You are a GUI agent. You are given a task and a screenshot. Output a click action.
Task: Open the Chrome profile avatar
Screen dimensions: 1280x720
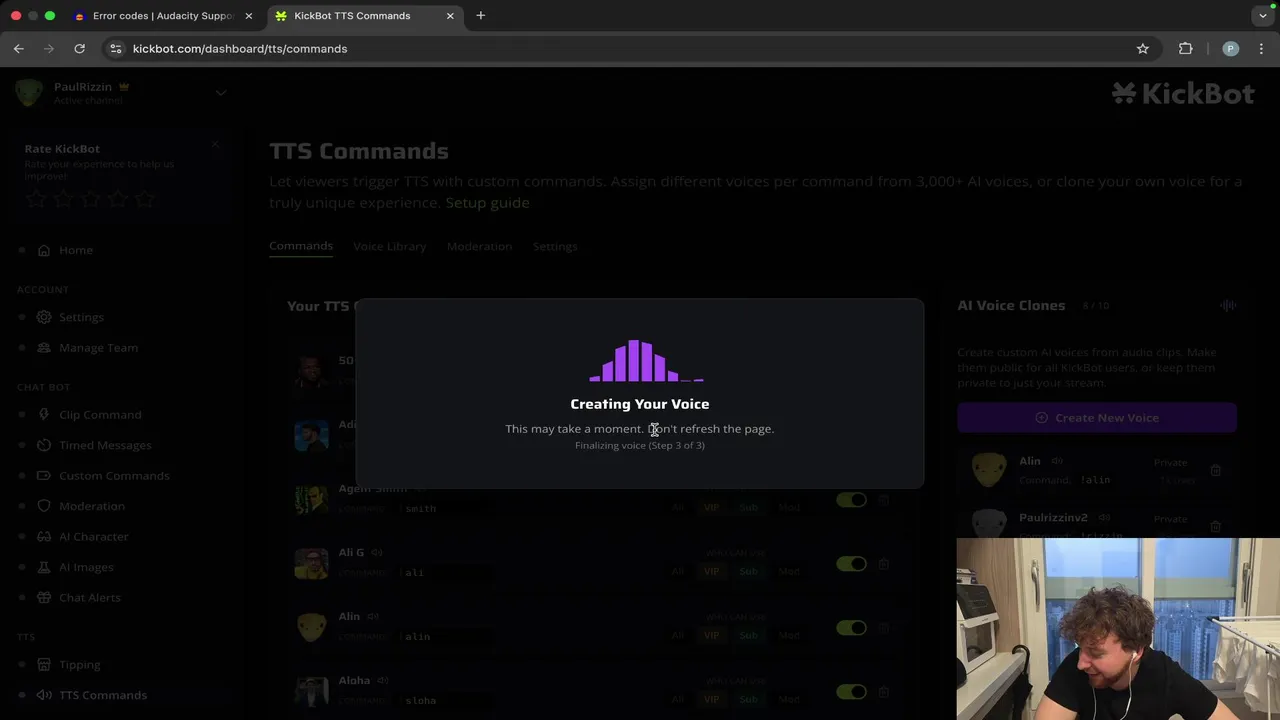coord(1231,48)
